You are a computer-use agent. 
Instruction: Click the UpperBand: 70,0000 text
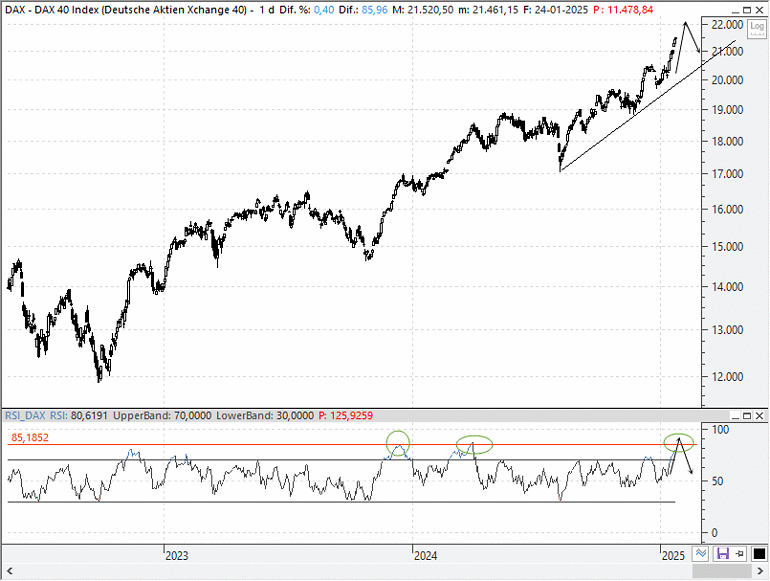(162, 415)
